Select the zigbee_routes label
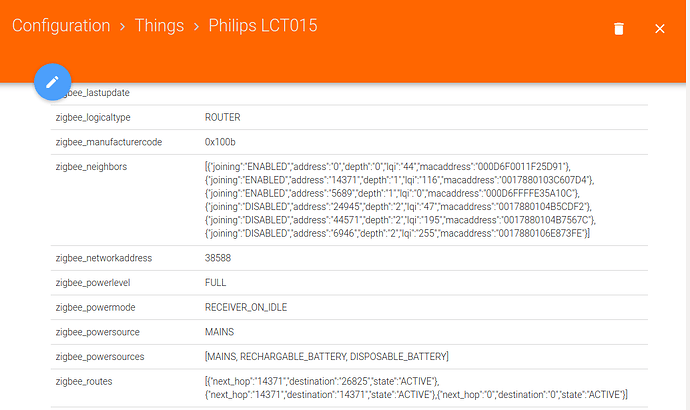The height and width of the screenshot is (410, 690). [84, 381]
